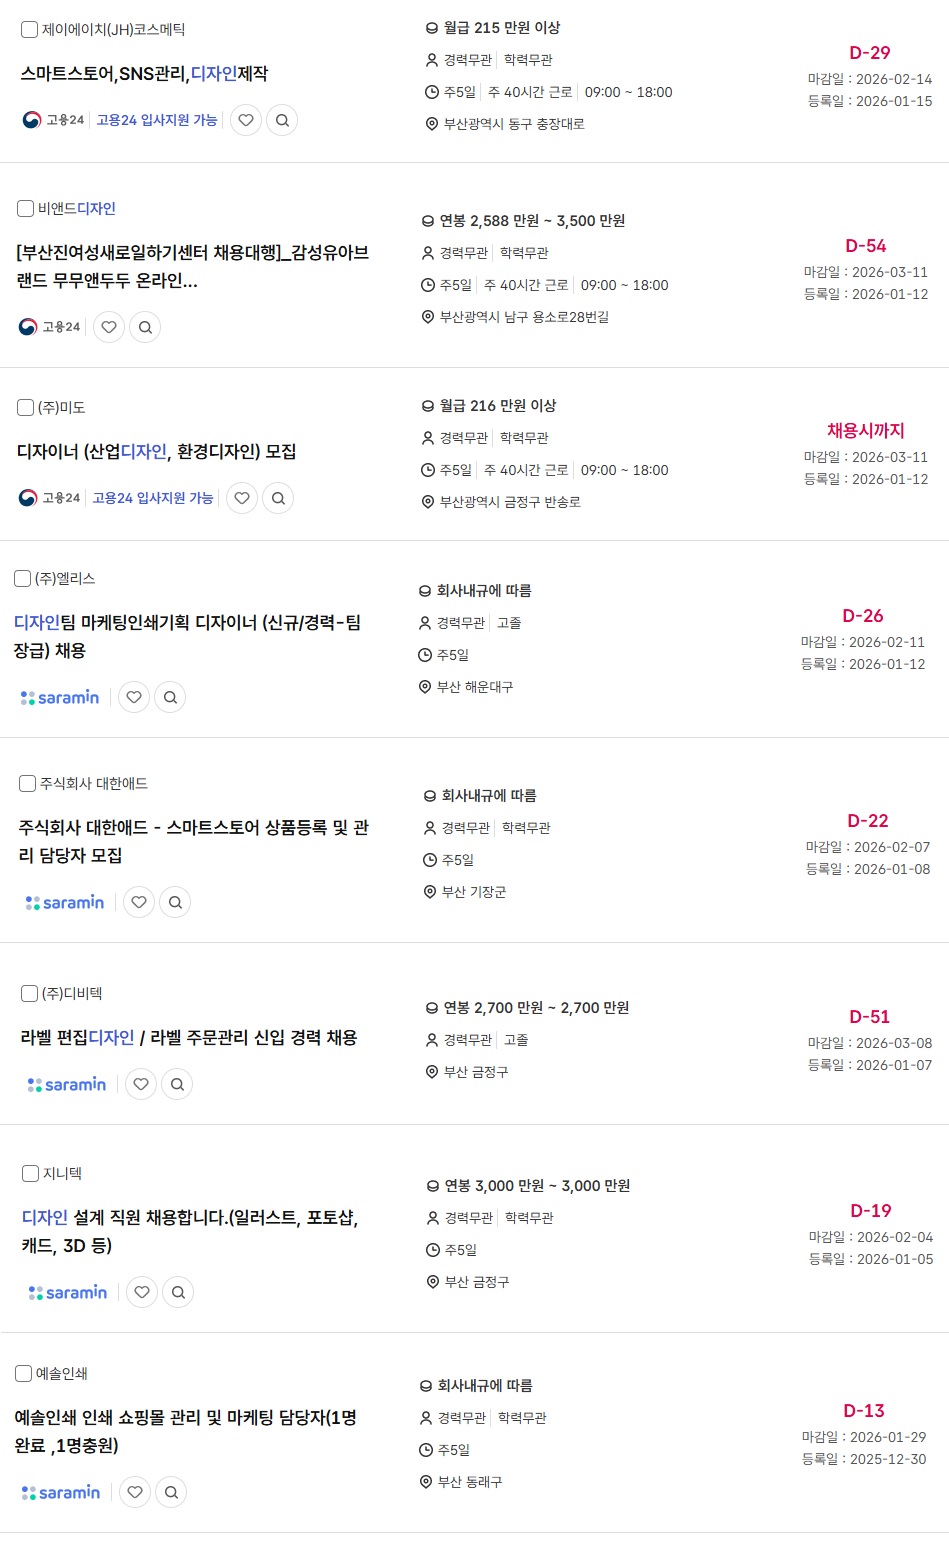Click heart icon on (주)엘리스 listing
949x1553 pixels.
134,697
